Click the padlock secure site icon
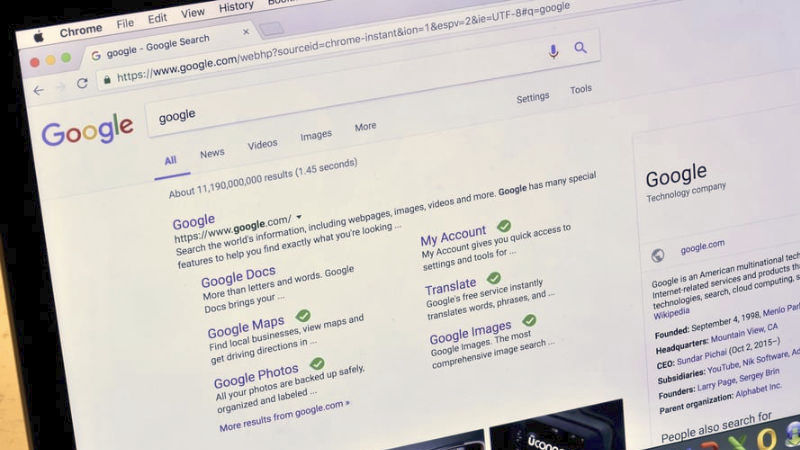This screenshot has height=450, width=800. (x=107, y=80)
